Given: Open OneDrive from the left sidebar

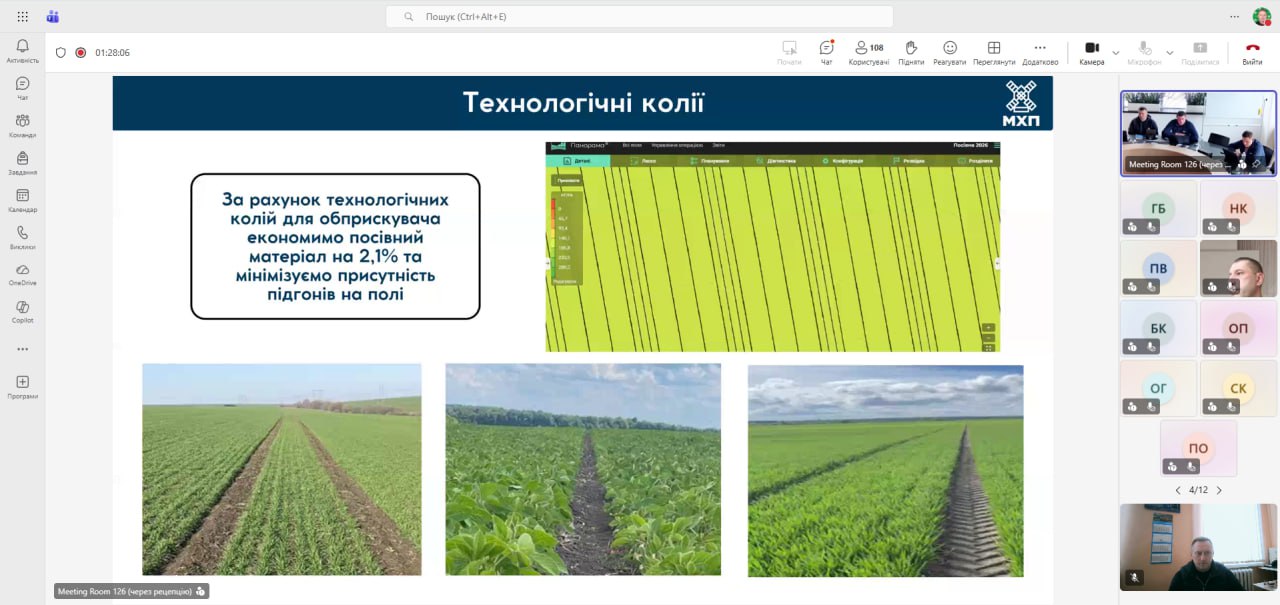Looking at the screenshot, I should (x=22, y=274).
